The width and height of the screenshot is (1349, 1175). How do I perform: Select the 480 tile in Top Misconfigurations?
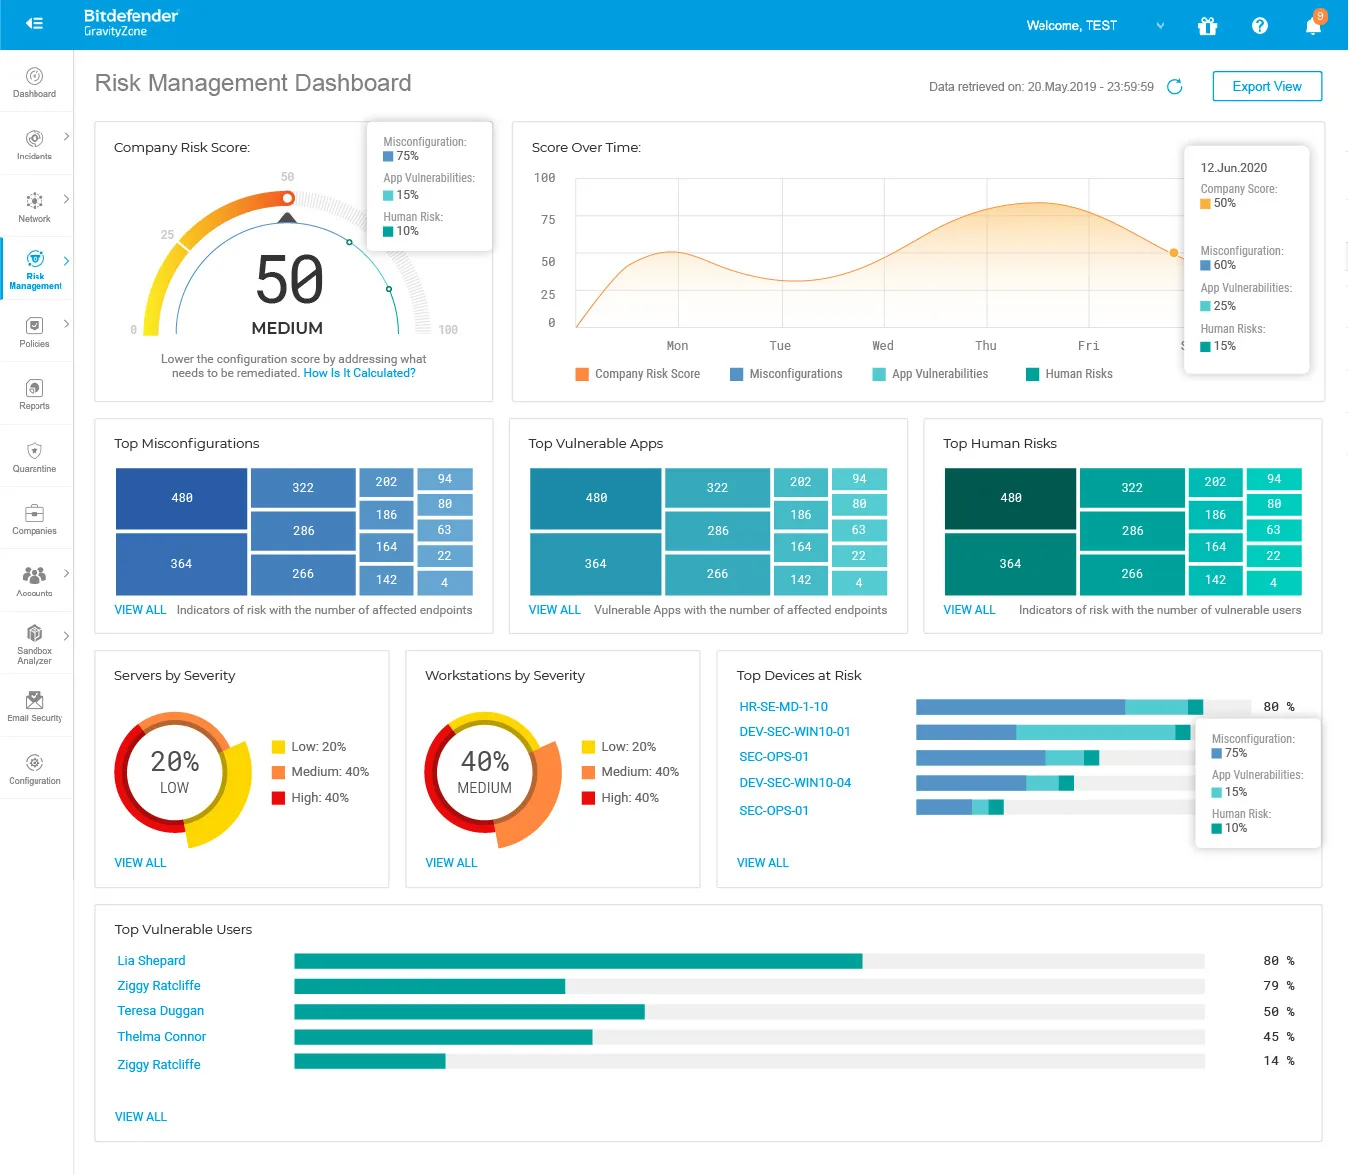(181, 498)
